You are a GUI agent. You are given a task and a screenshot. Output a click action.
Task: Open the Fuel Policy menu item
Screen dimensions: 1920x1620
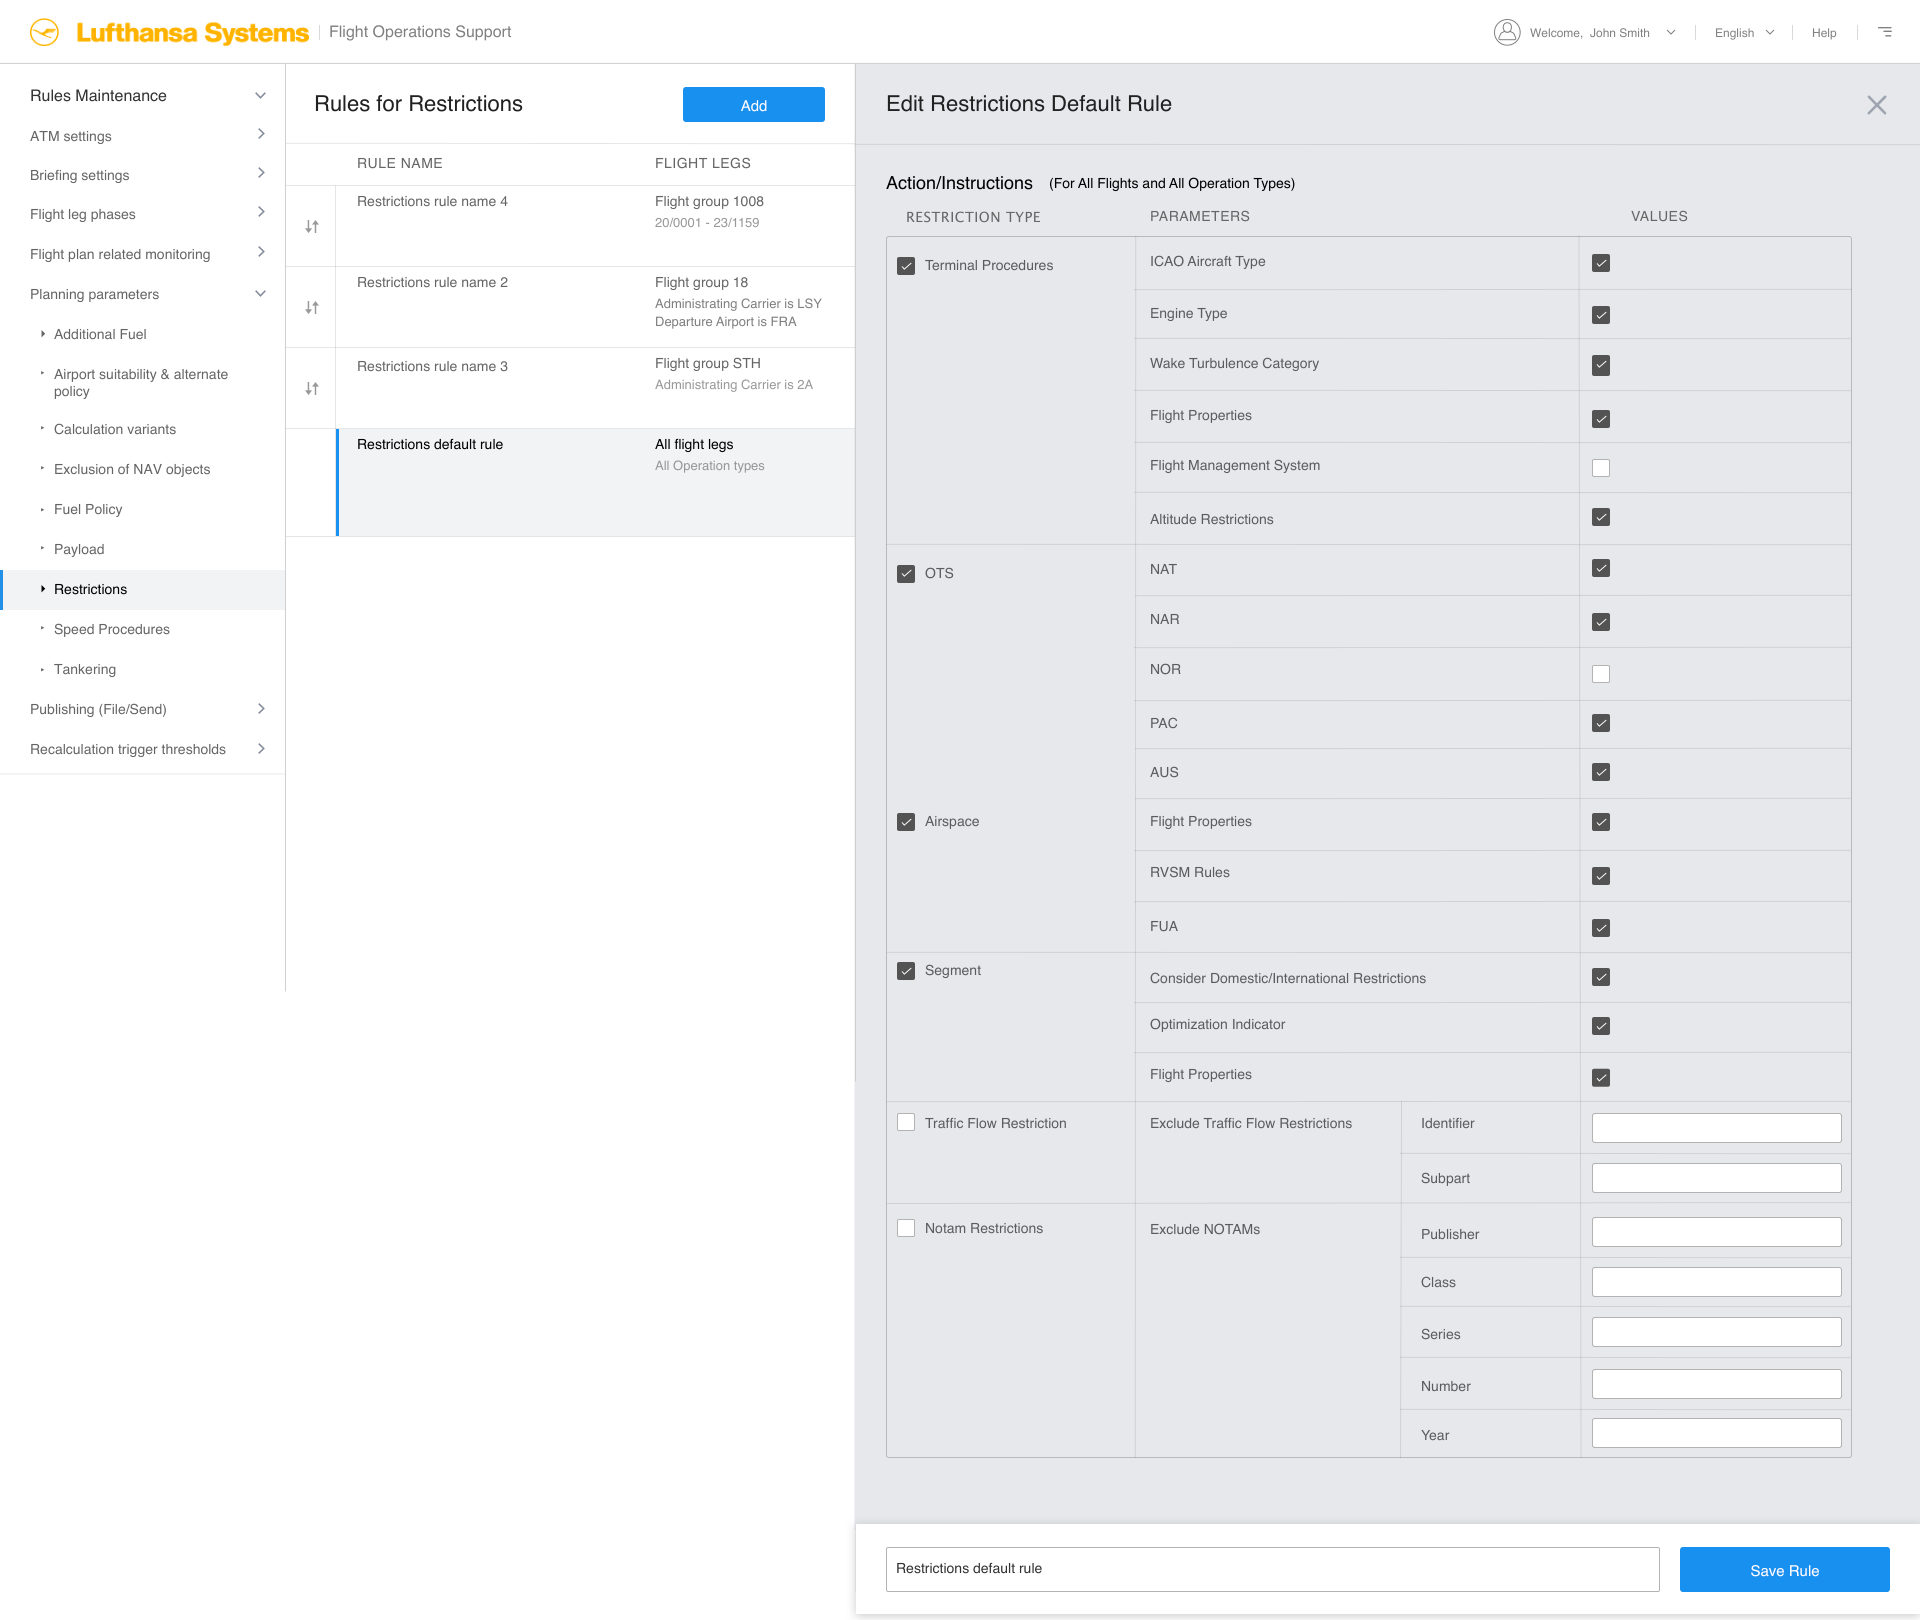88,509
